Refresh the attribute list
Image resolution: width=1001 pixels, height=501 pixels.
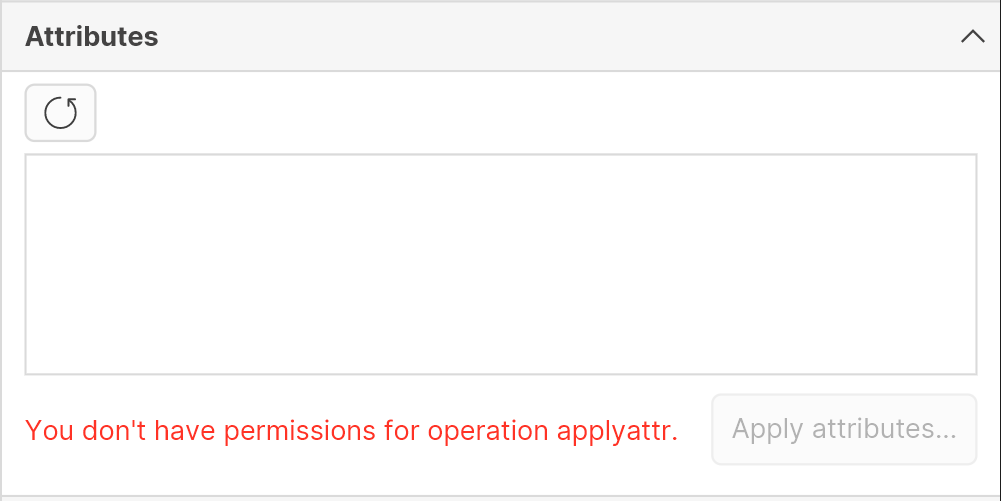[61, 113]
